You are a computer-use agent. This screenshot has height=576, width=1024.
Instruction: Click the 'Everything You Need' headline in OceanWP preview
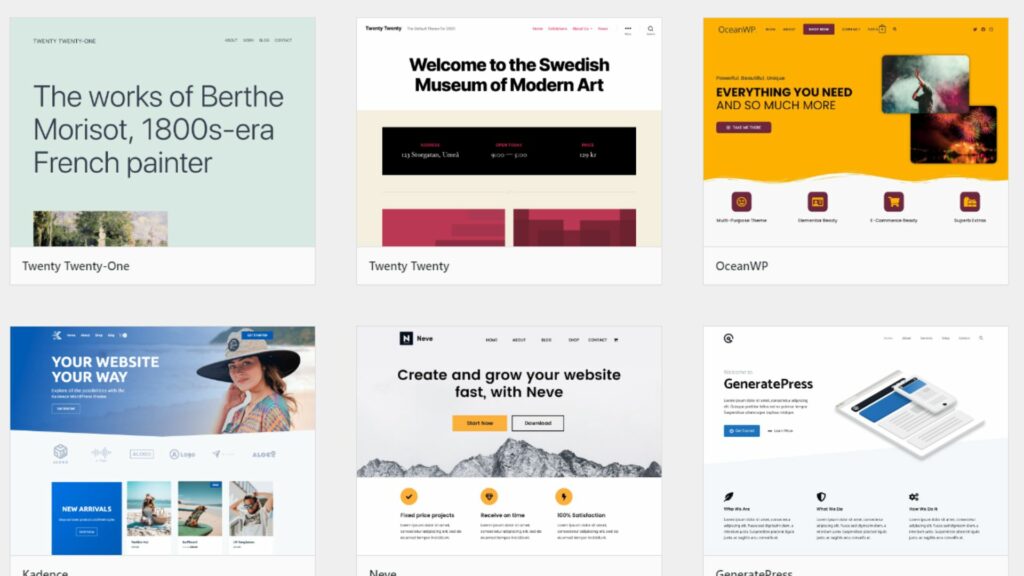pyautogui.click(x=784, y=92)
